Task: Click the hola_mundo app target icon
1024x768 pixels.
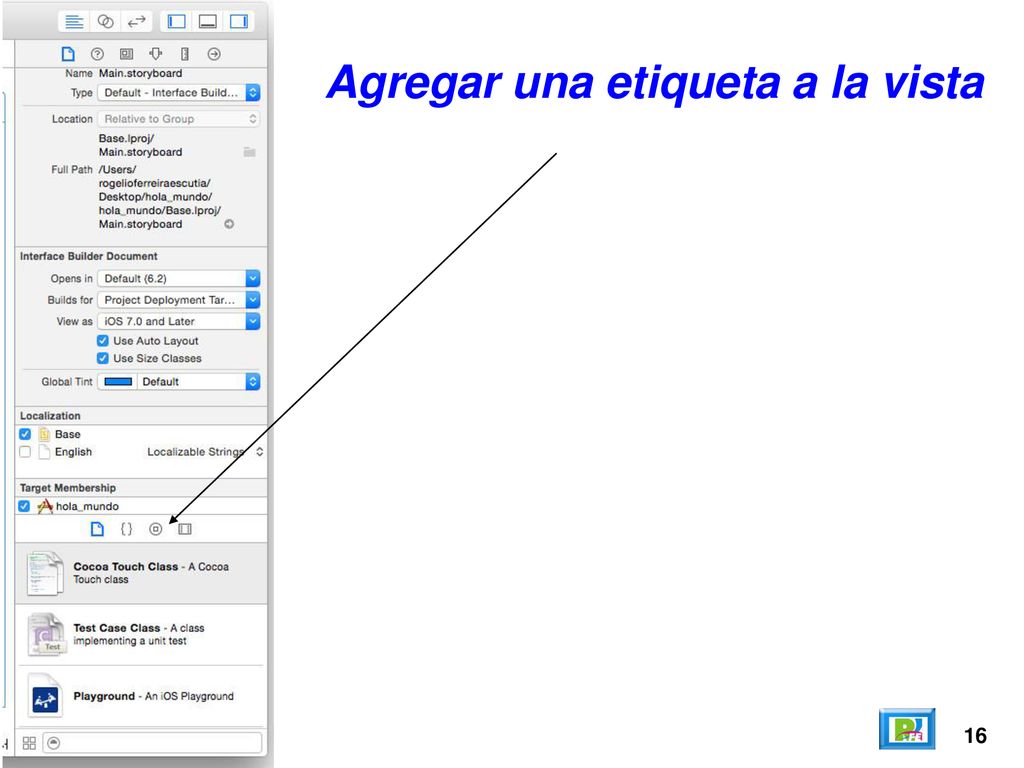Action: tap(45, 506)
